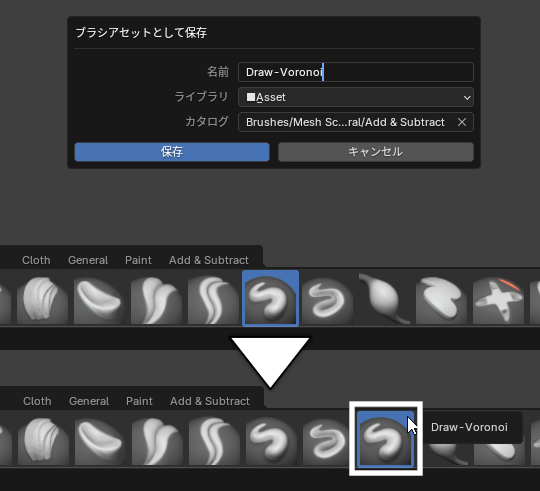
Task: Choose the Clay Strips brush in upper shelf
Action: [x=43, y=300]
